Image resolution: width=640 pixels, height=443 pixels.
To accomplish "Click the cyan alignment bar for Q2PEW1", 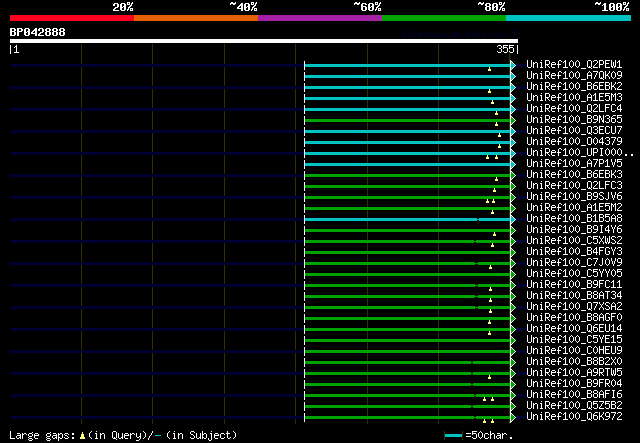I will pos(407,65).
